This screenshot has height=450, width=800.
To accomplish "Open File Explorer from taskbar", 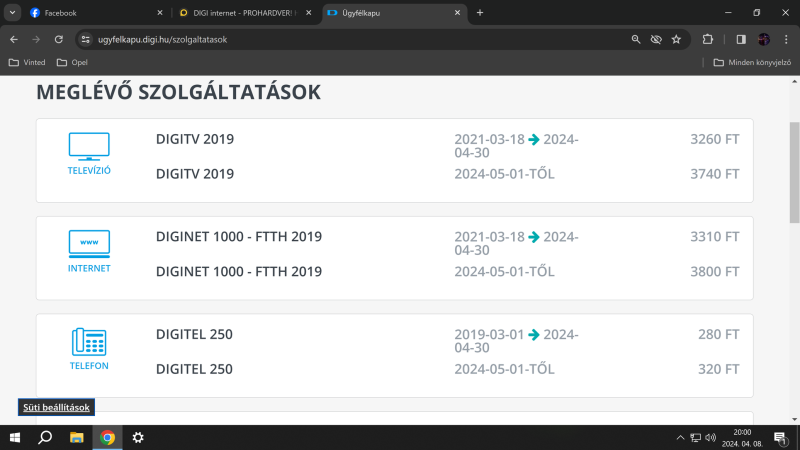I will [77, 437].
